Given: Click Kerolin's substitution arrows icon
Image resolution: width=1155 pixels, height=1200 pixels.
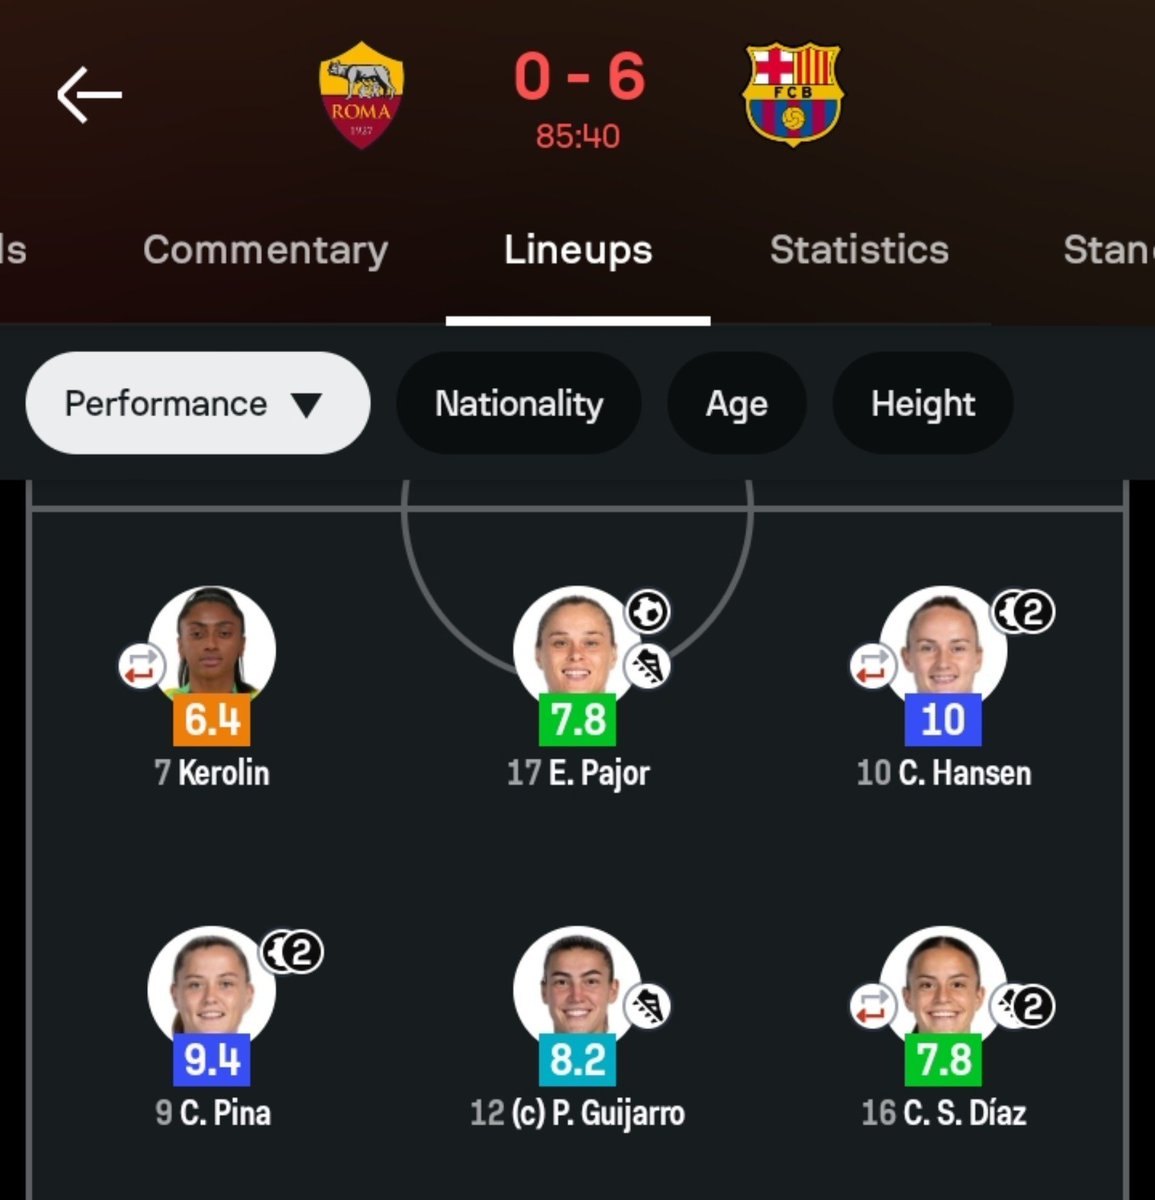Looking at the screenshot, I should tap(140, 666).
